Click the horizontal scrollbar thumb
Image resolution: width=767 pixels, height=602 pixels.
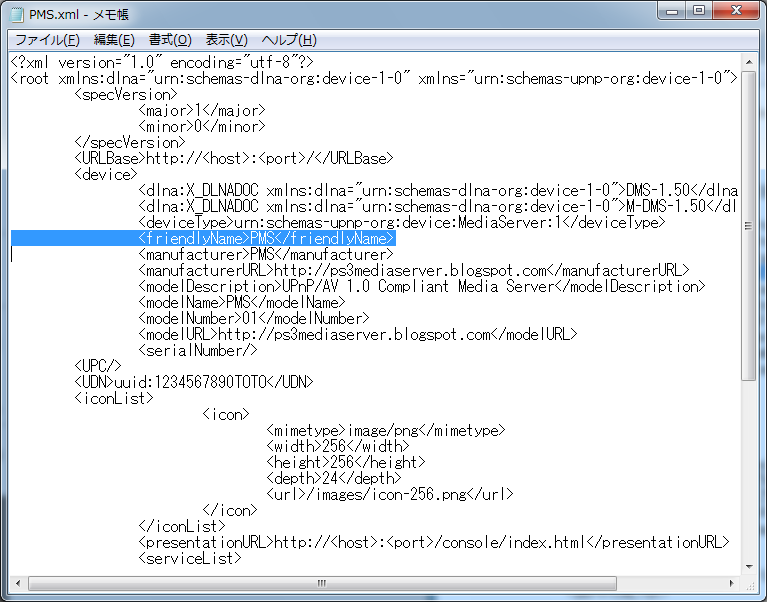(x=322, y=583)
